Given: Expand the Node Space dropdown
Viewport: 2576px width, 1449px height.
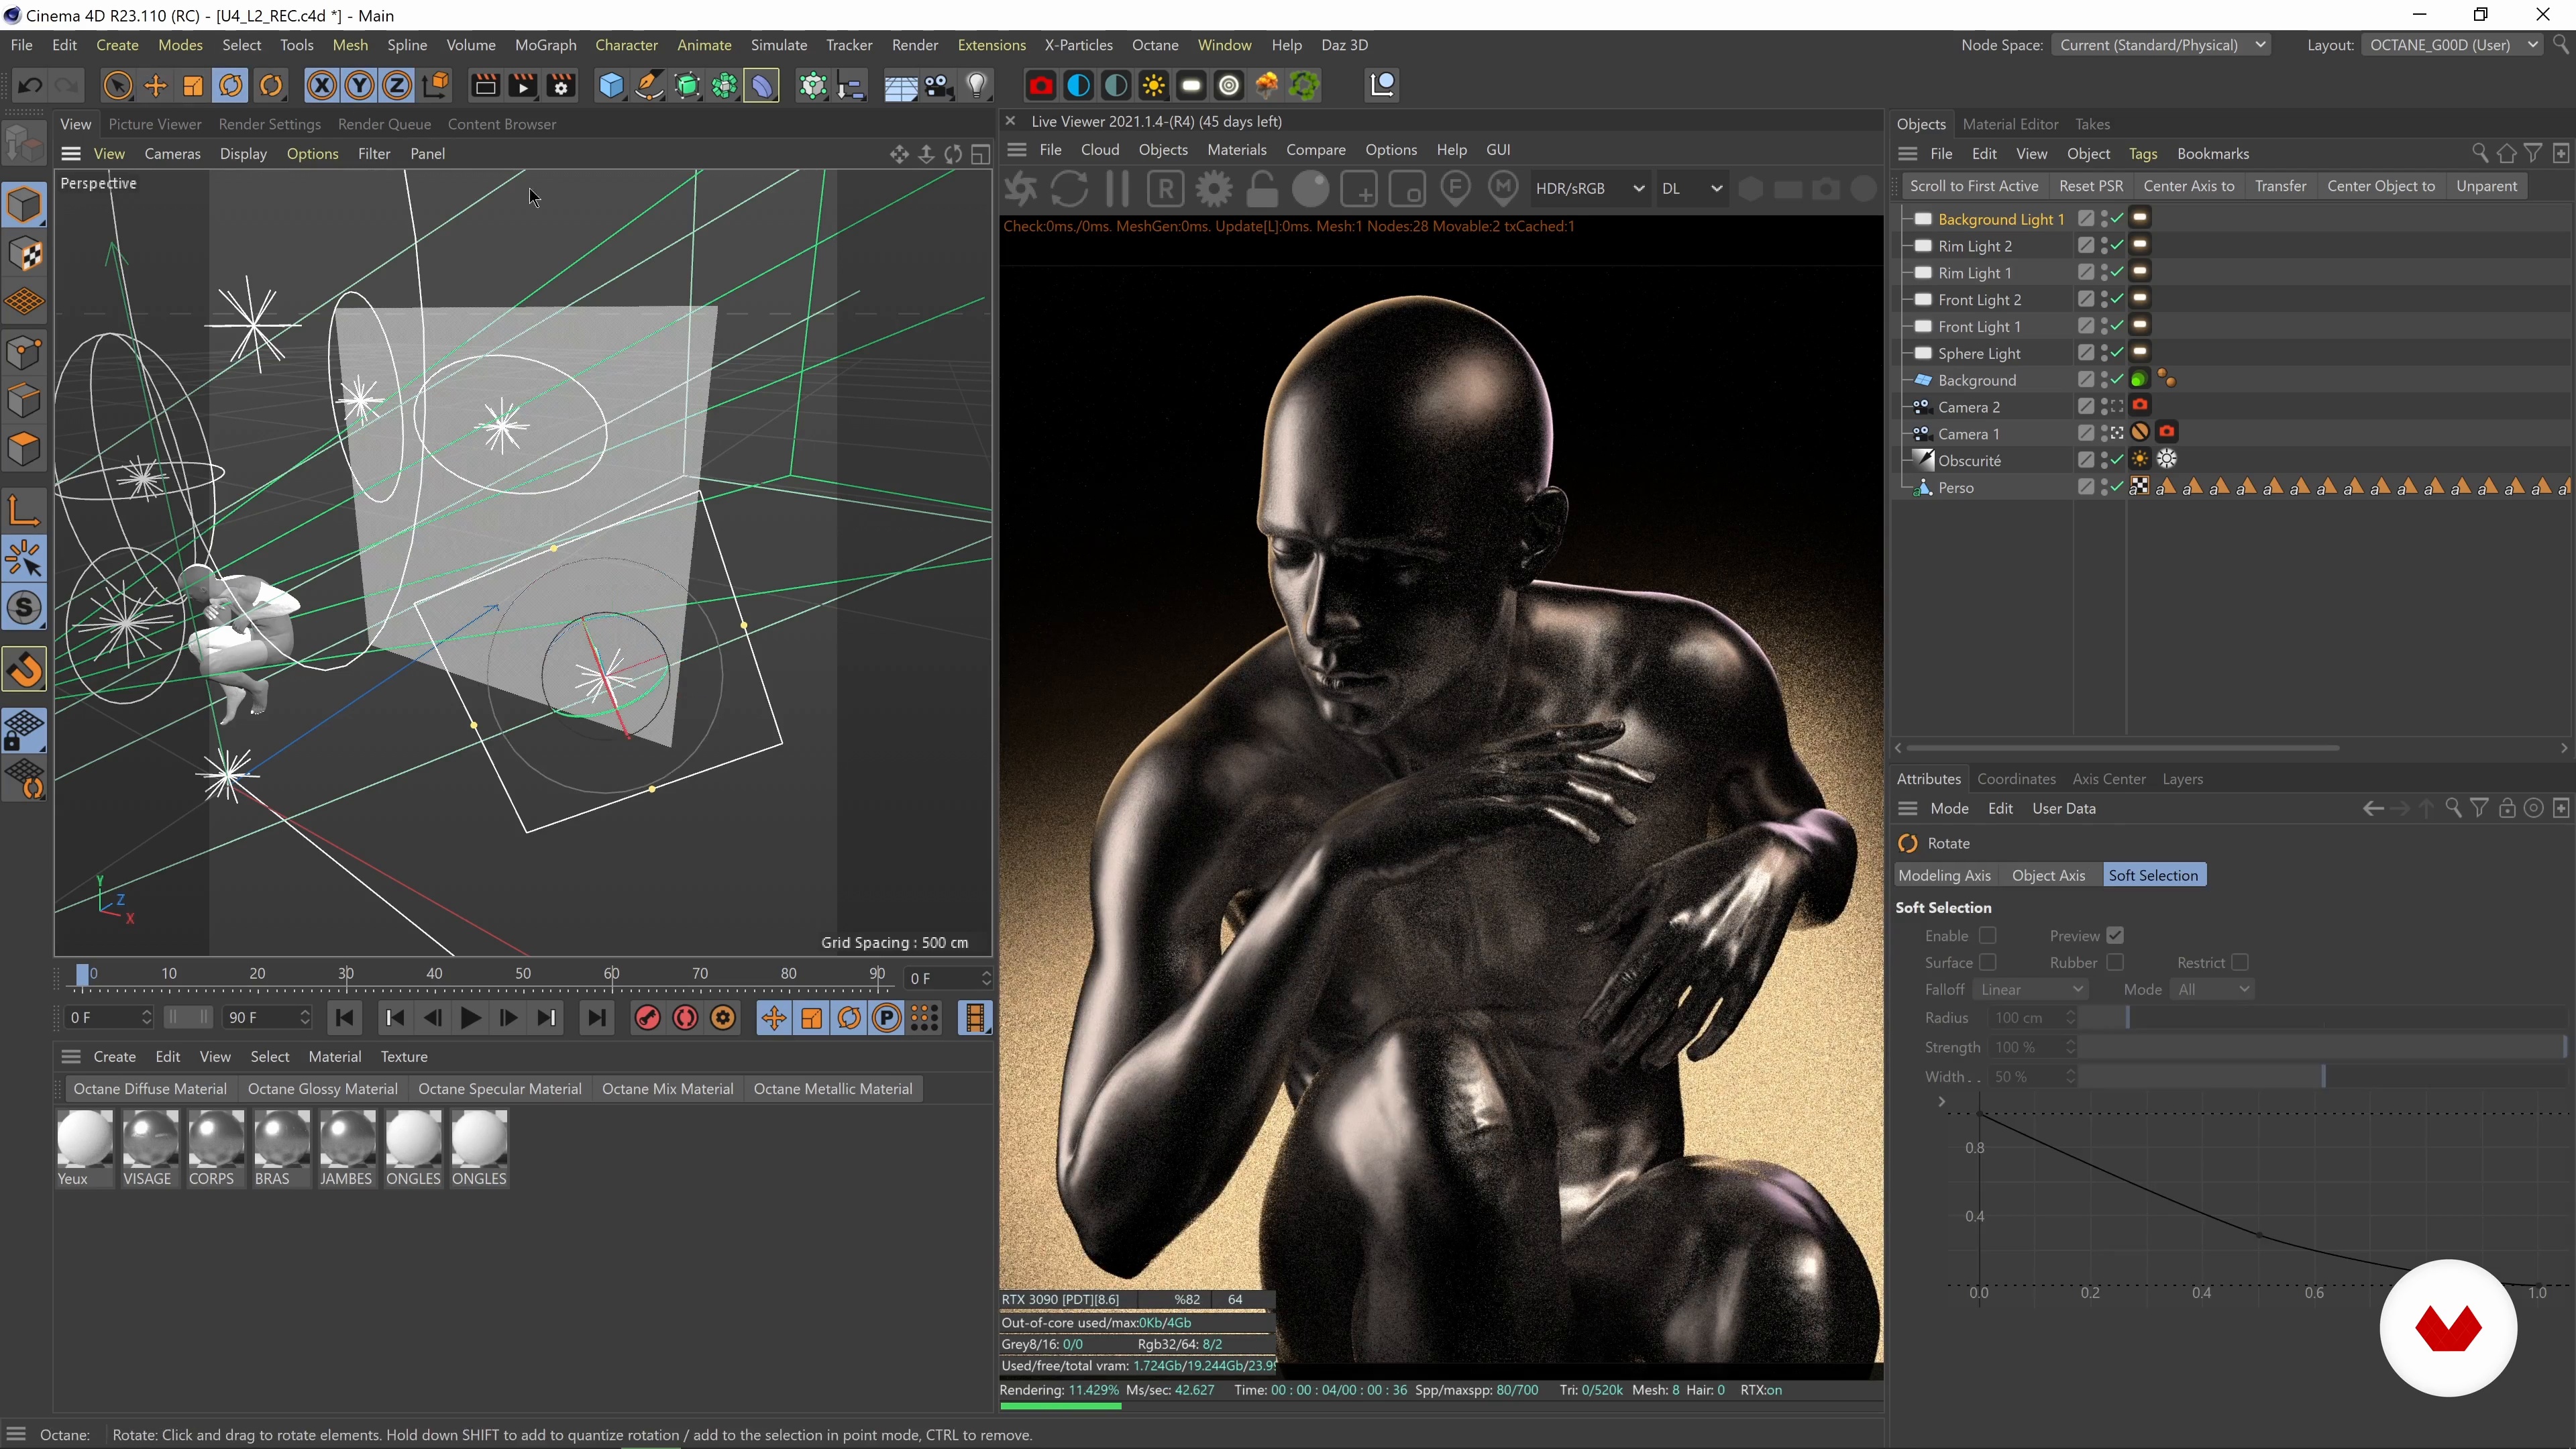Looking at the screenshot, I should [2160, 45].
